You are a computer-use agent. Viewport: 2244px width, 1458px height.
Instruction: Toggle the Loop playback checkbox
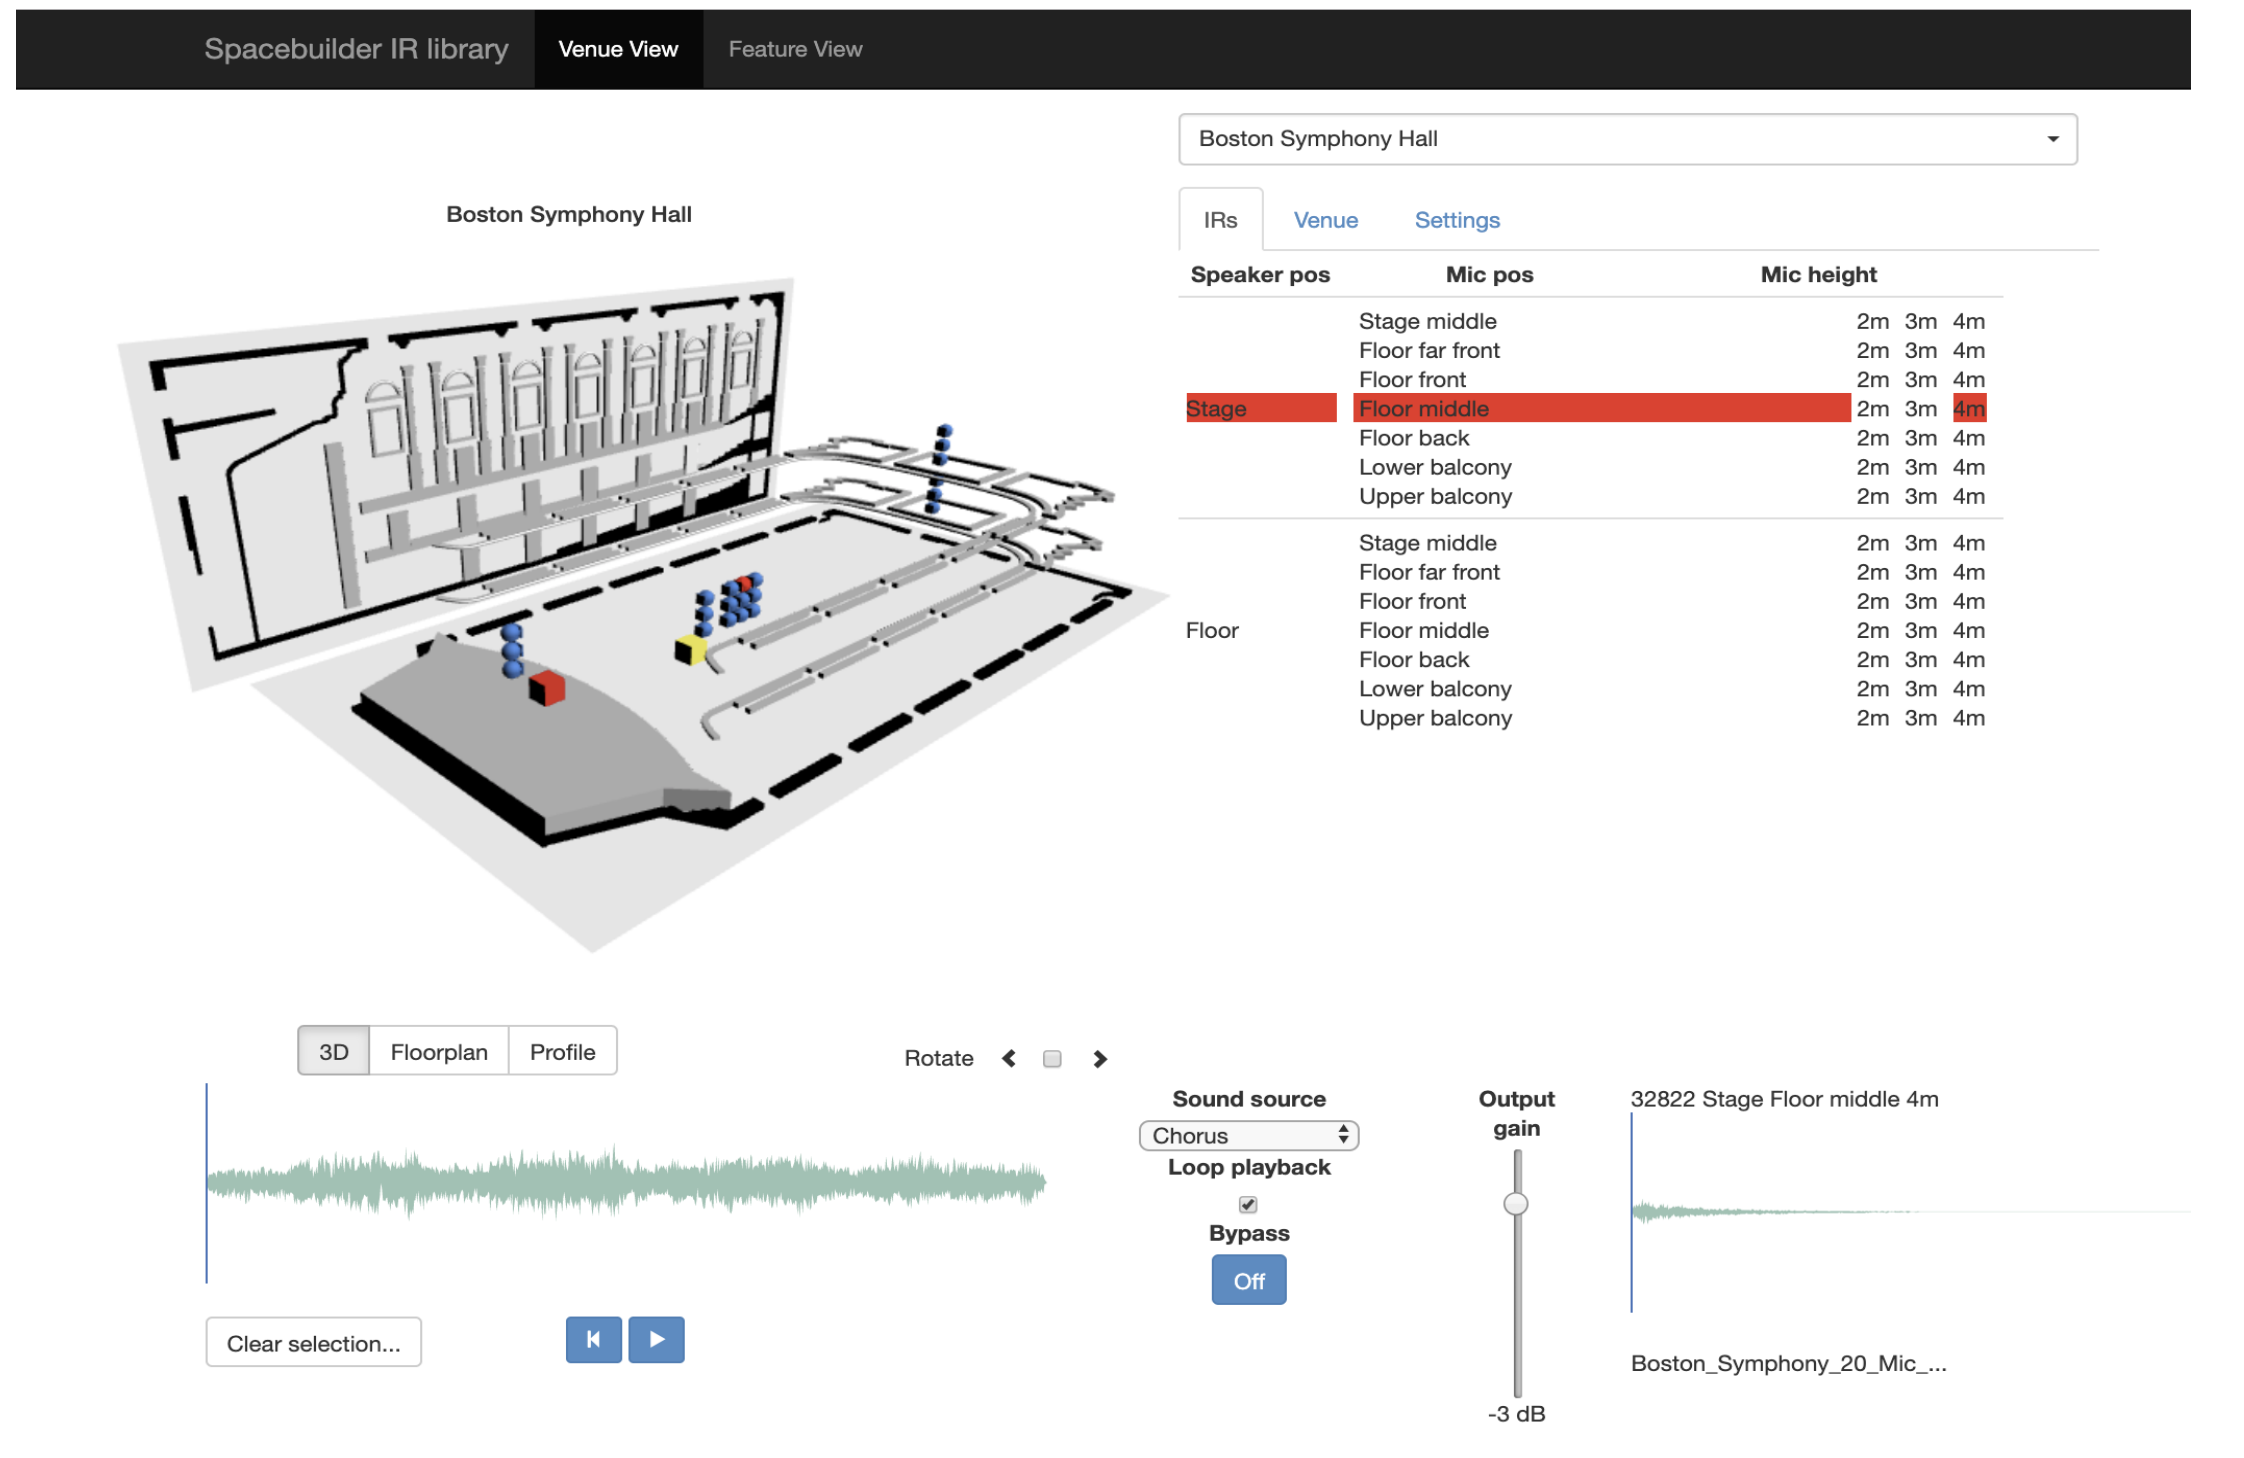[1248, 1204]
